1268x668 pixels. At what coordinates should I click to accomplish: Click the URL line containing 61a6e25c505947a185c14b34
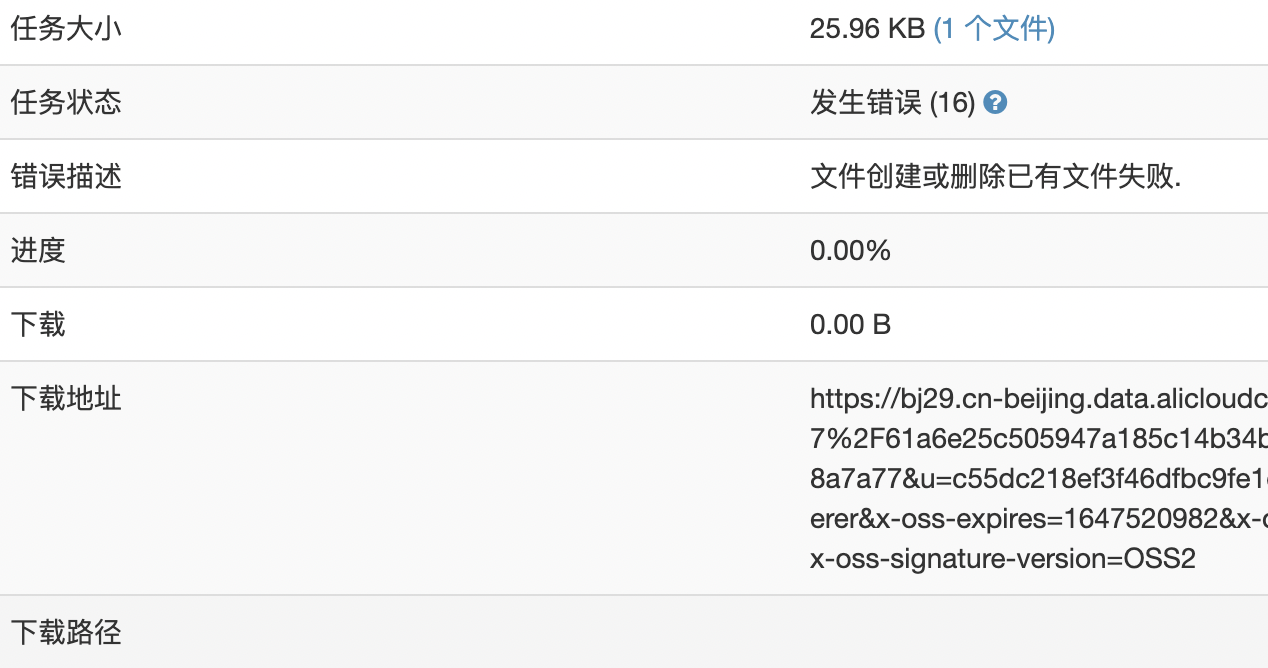pyautogui.click(x=1000, y=438)
